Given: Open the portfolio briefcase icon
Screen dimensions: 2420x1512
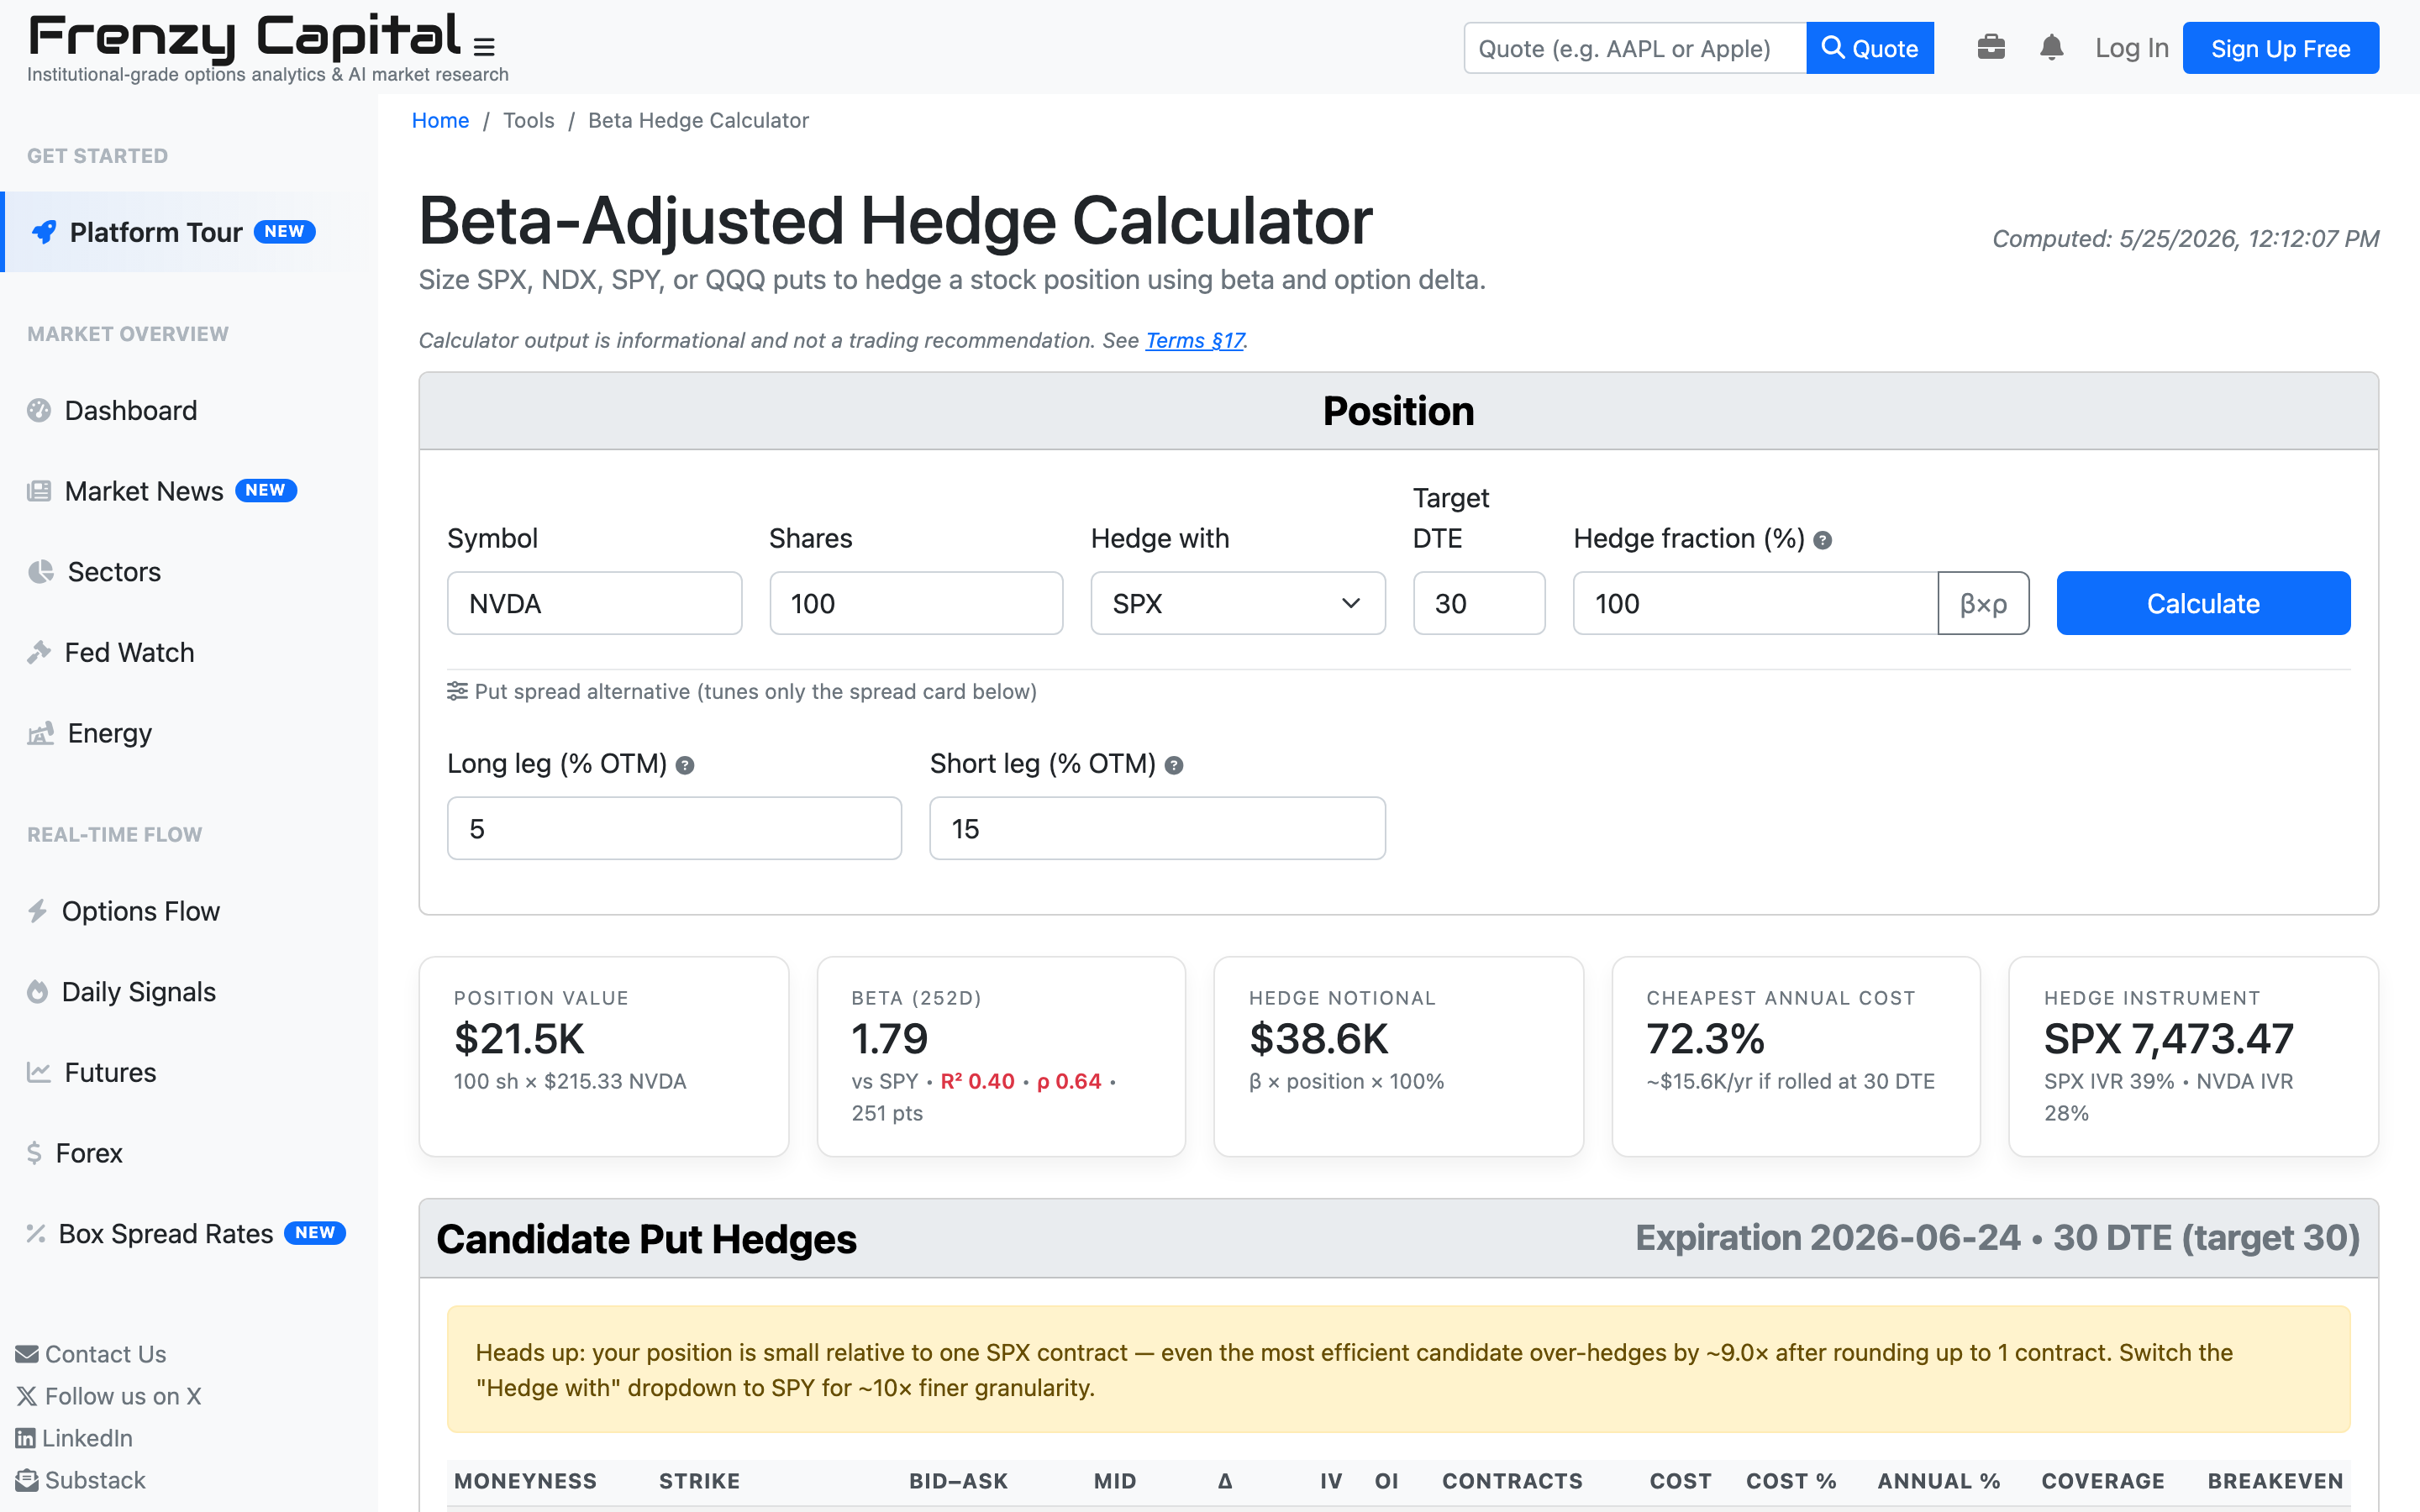Looking at the screenshot, I should (x=1991, y=47).
